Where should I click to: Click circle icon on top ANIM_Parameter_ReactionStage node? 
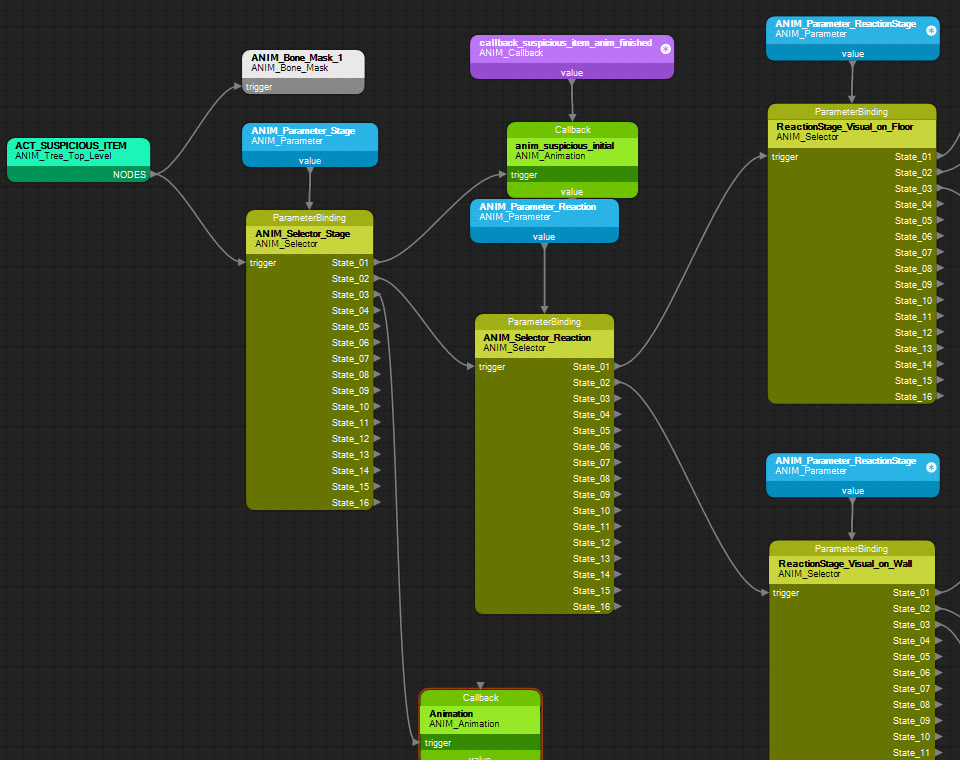click(x=931, y=31)
